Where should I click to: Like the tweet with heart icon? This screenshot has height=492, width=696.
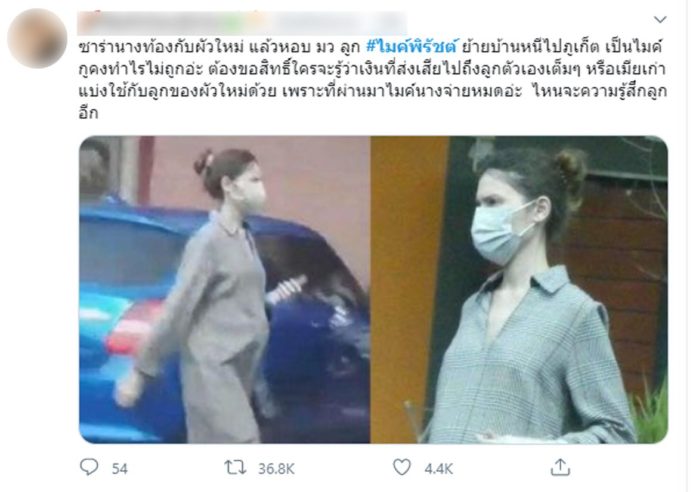[402, 467]
